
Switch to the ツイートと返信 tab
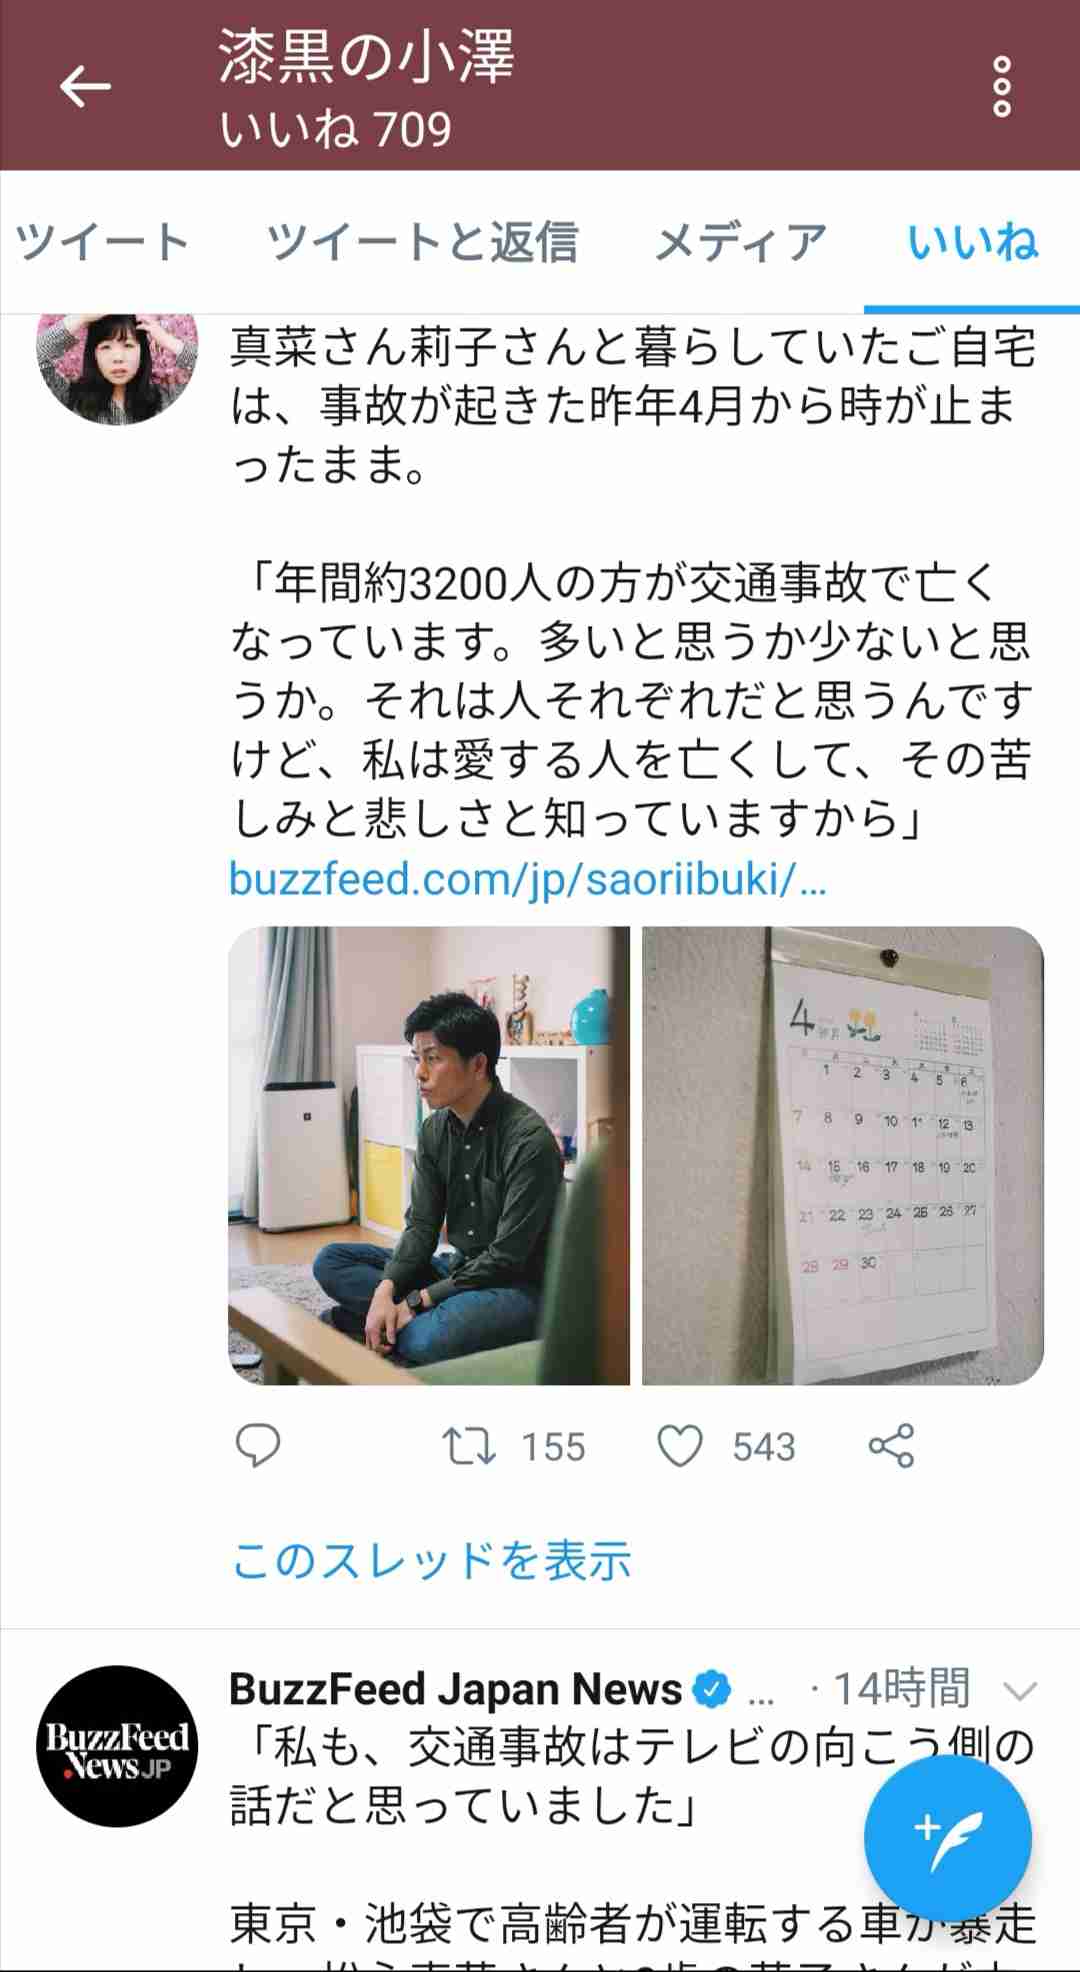[422, 242]
